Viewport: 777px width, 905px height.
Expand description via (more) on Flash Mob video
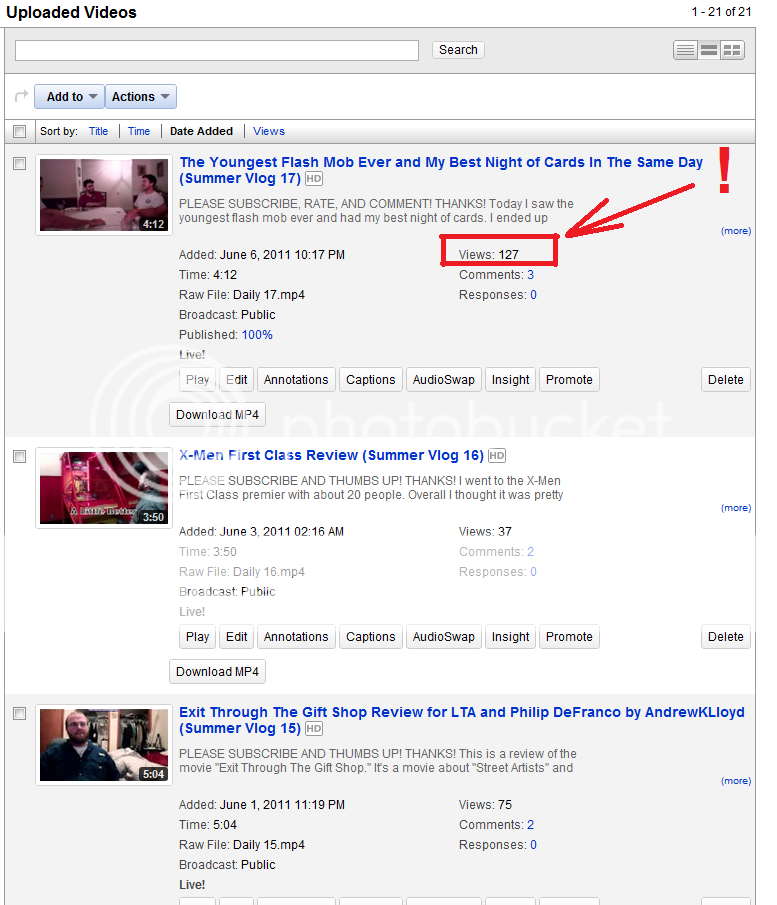coord(735,231)
